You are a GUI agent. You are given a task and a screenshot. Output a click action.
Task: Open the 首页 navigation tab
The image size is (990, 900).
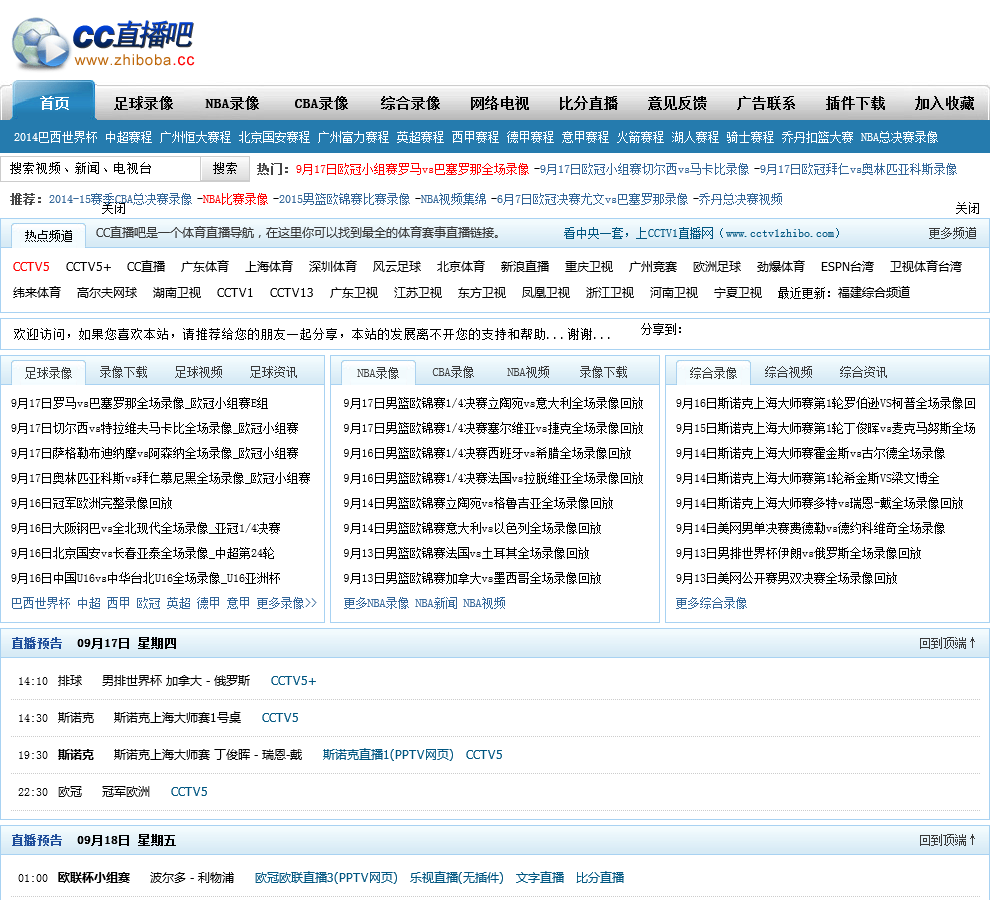54,103
